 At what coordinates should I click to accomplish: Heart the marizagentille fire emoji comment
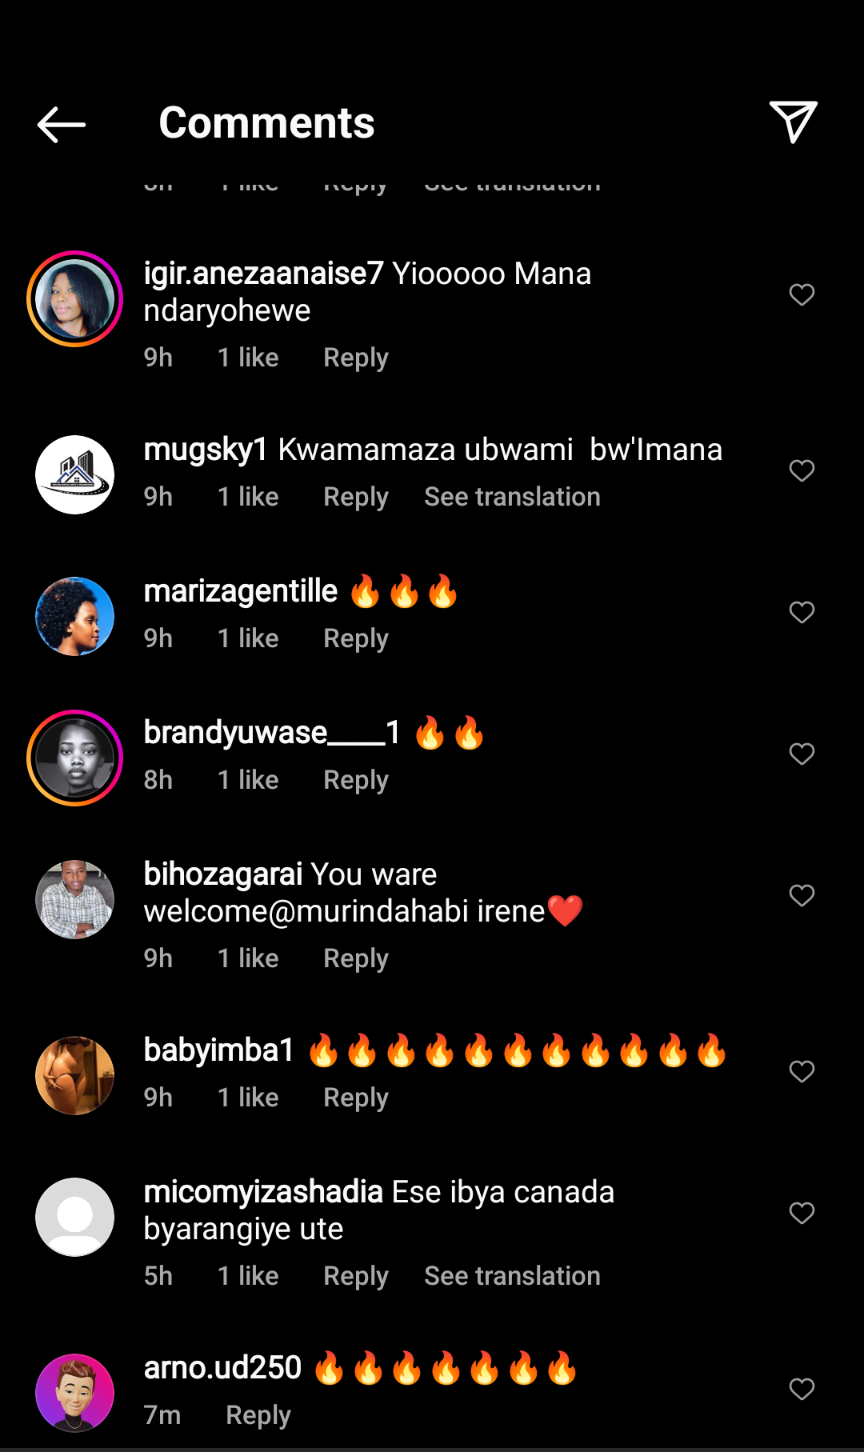[x=802, y=612]
